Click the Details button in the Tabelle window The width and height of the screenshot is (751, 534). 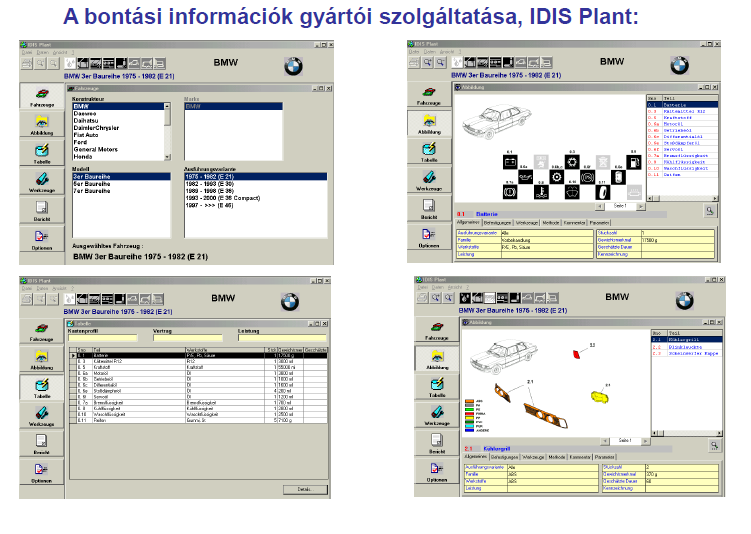coord(305,489)
